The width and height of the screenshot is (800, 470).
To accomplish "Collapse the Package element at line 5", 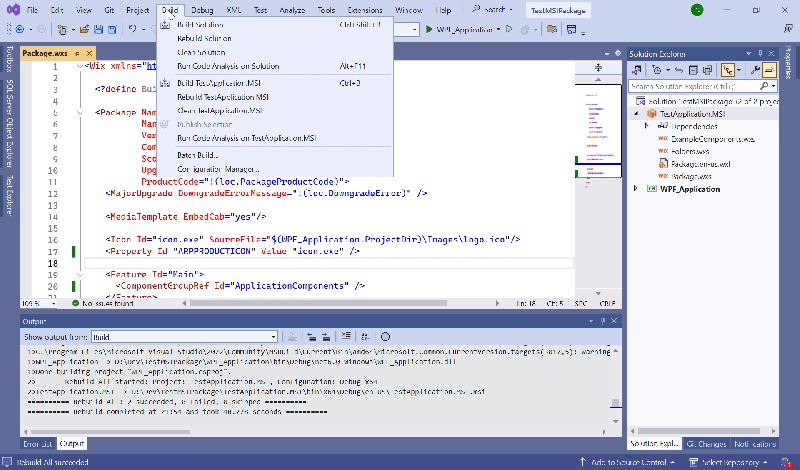I will pyautogui.click(x=80, y=112).
